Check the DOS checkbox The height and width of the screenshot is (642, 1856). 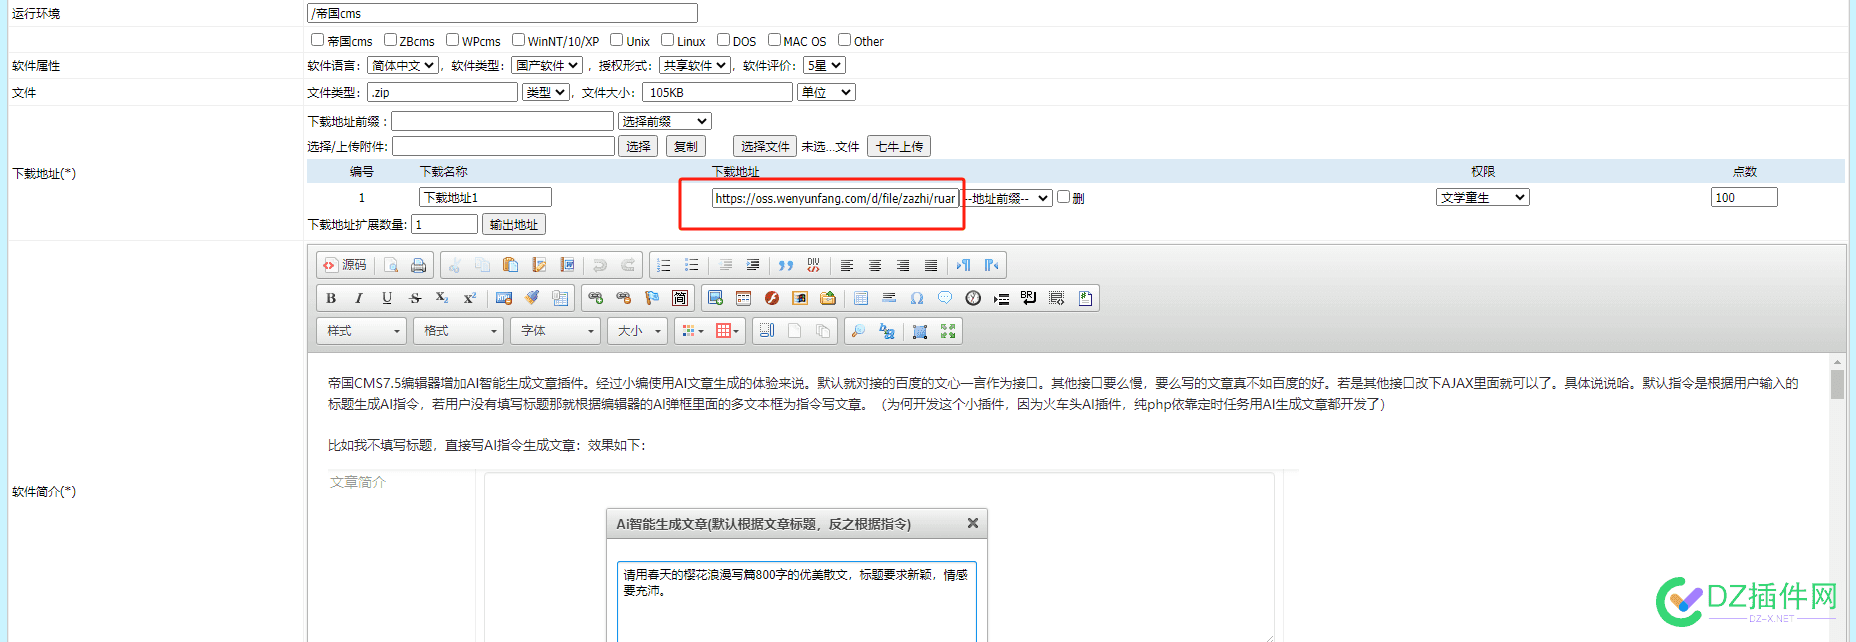(x=723, y=40)
